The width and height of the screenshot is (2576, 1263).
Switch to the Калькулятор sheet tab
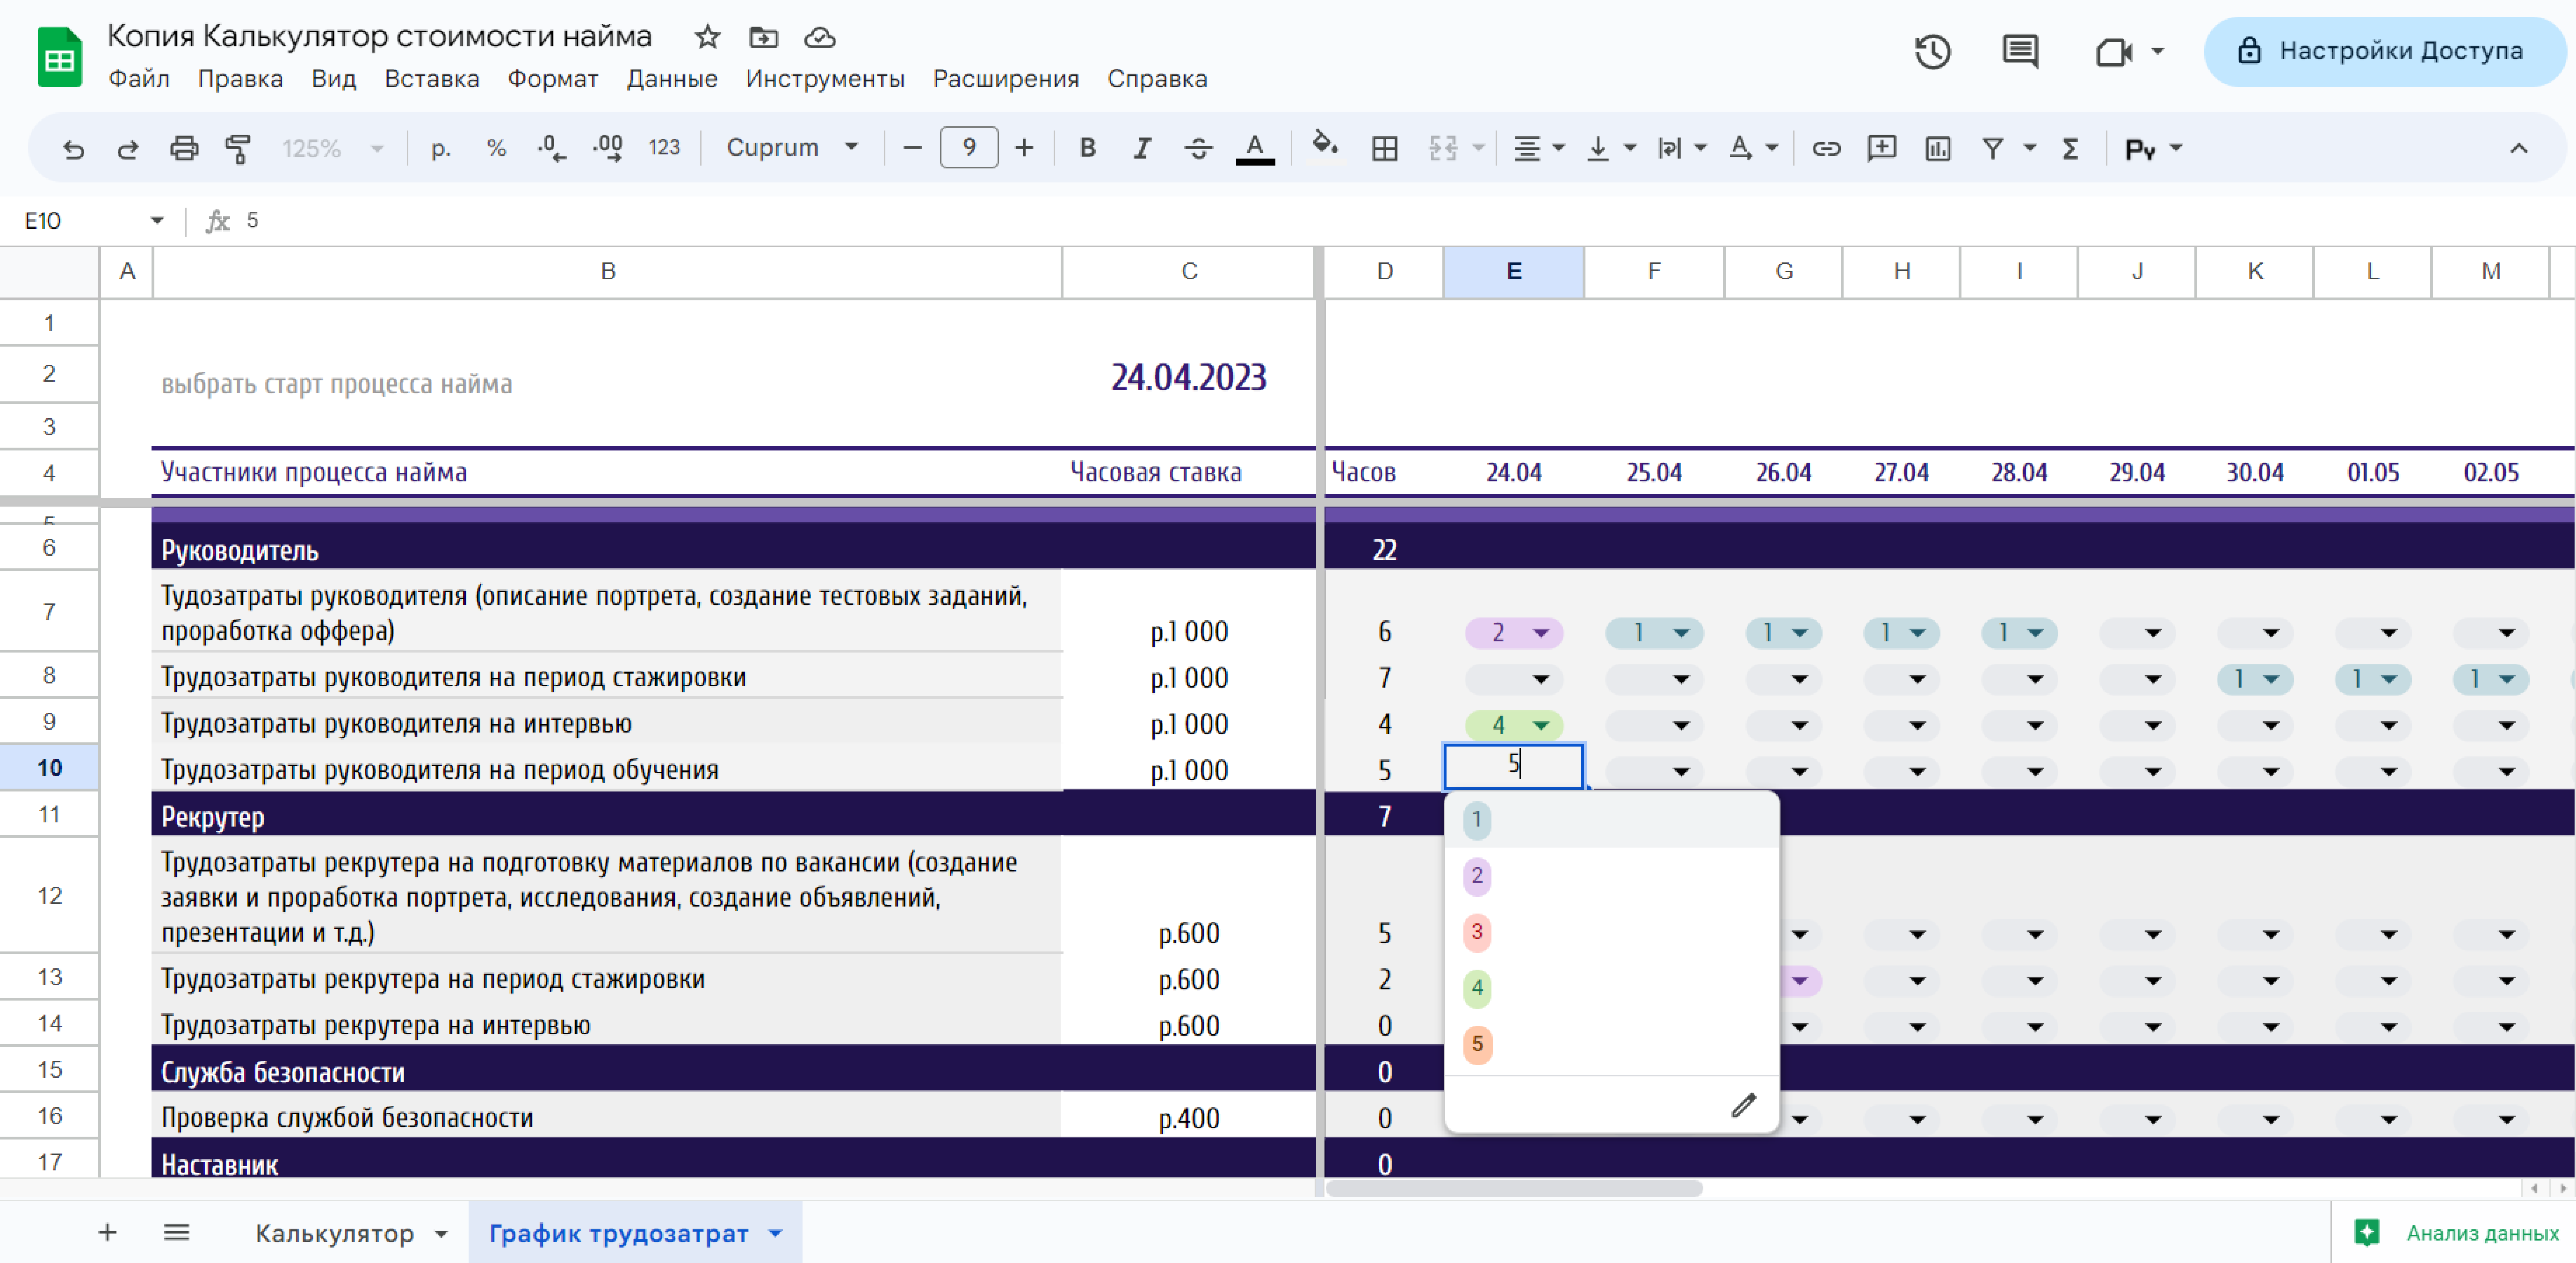click(x=334, y=1233)
